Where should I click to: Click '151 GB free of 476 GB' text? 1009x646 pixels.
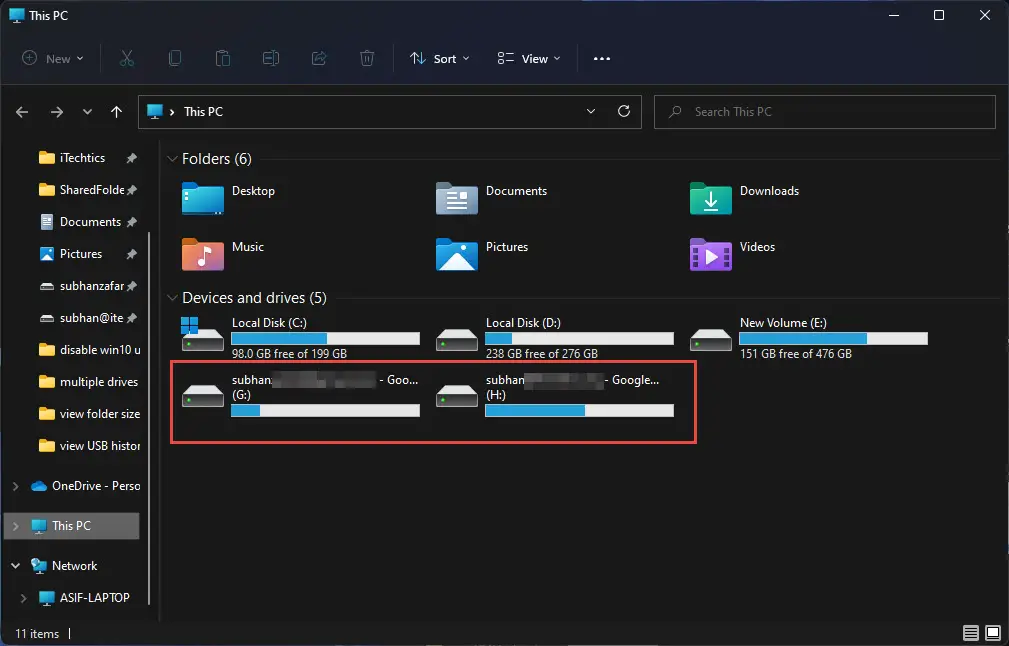(795, 354)
